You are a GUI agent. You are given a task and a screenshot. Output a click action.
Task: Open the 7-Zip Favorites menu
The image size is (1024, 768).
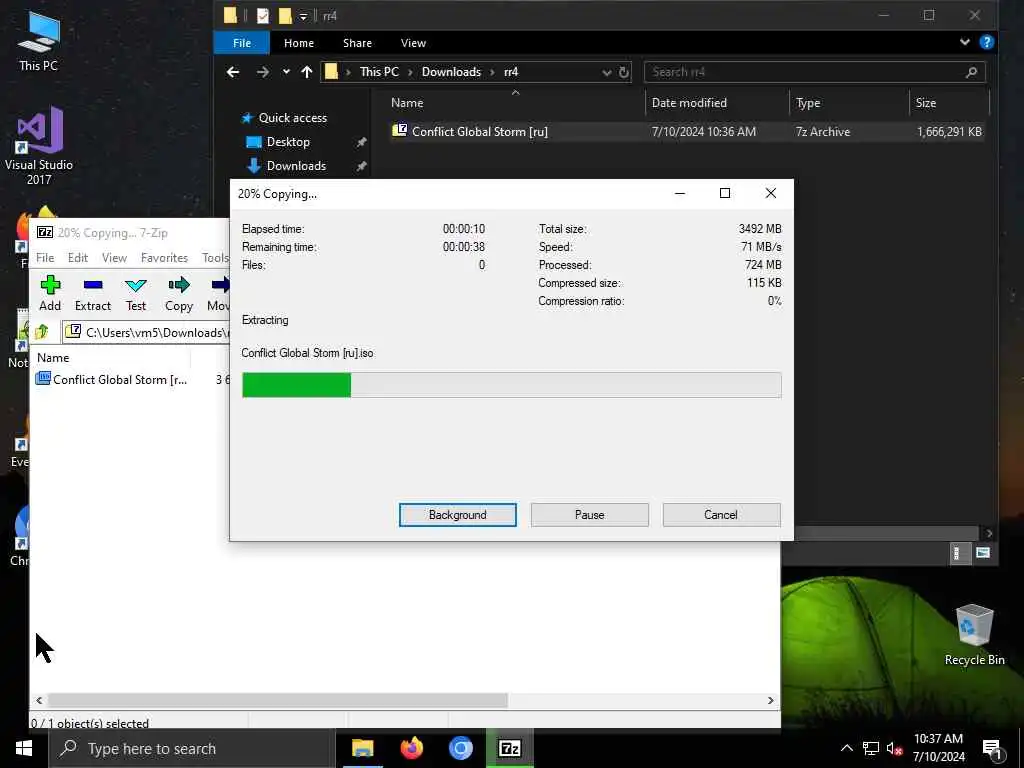(164, 257)
